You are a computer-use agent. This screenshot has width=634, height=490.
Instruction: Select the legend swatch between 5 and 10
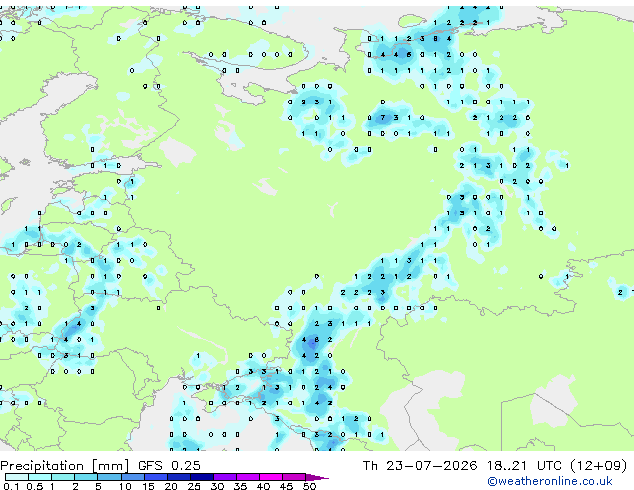pos(109,477)
